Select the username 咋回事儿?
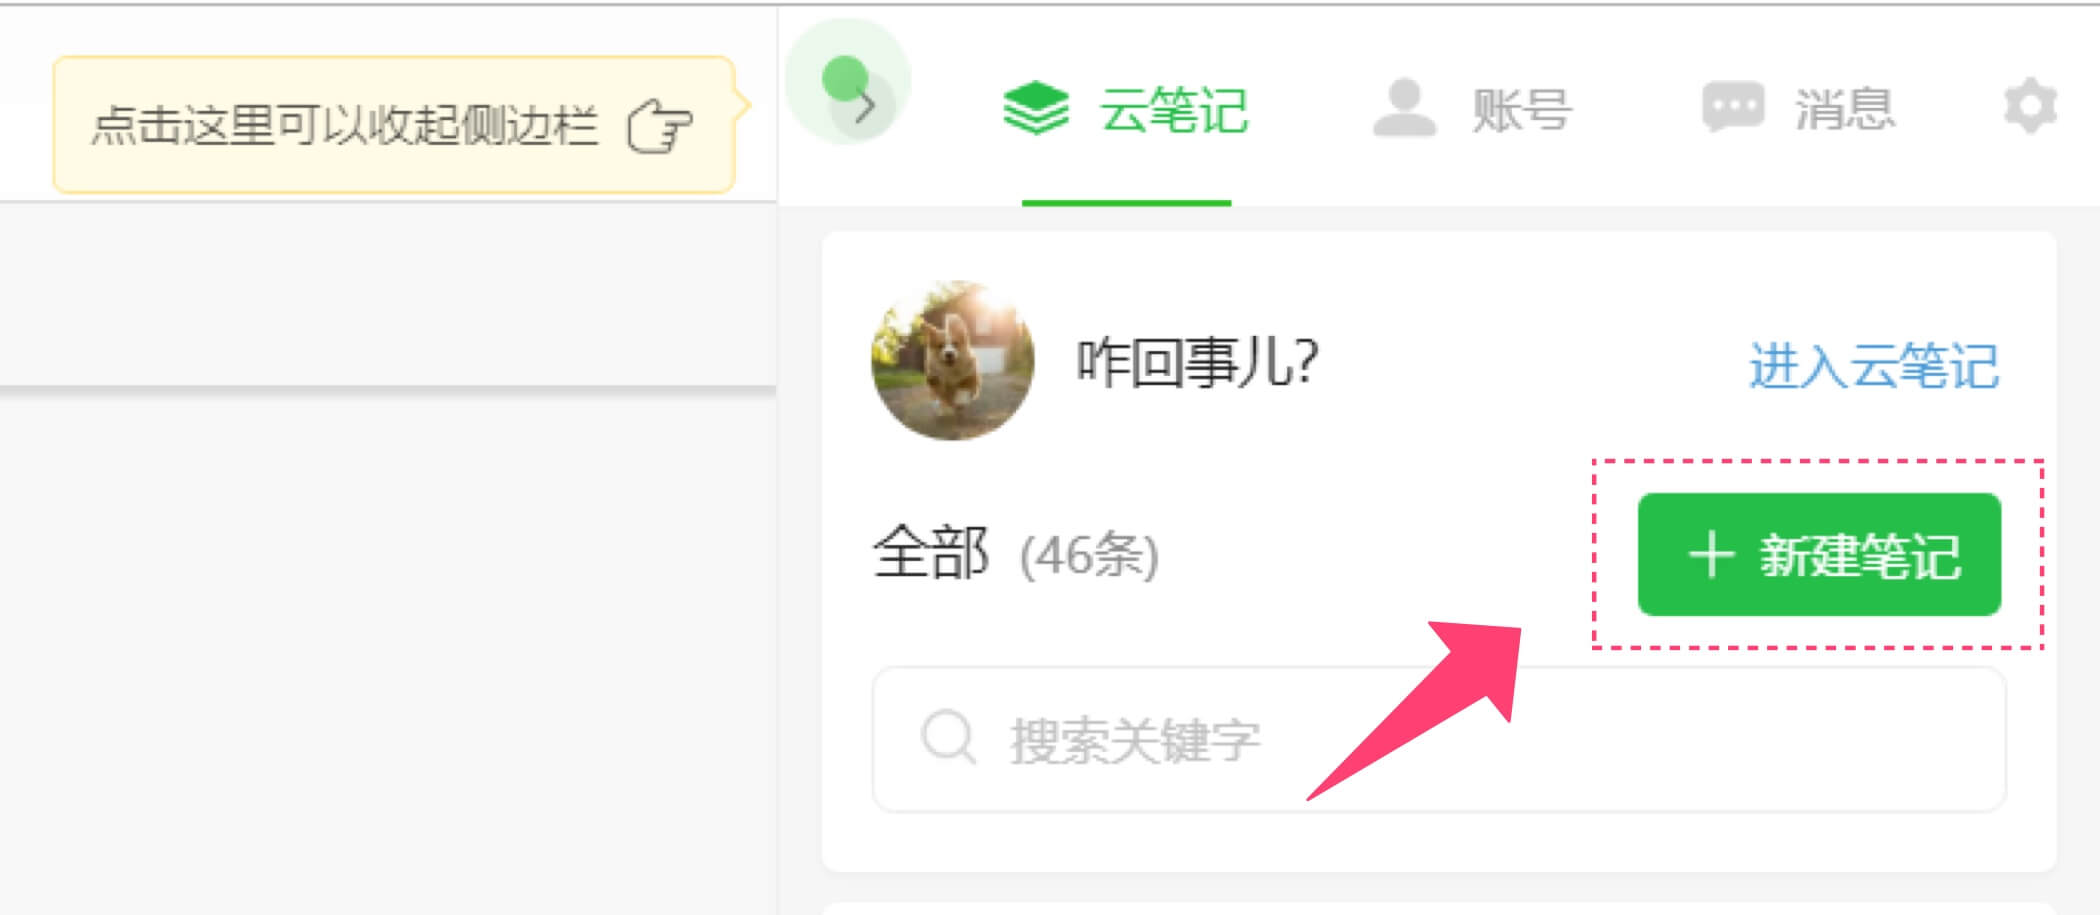The height and width of the screenshot is (915, 2100). point(1198,362)
